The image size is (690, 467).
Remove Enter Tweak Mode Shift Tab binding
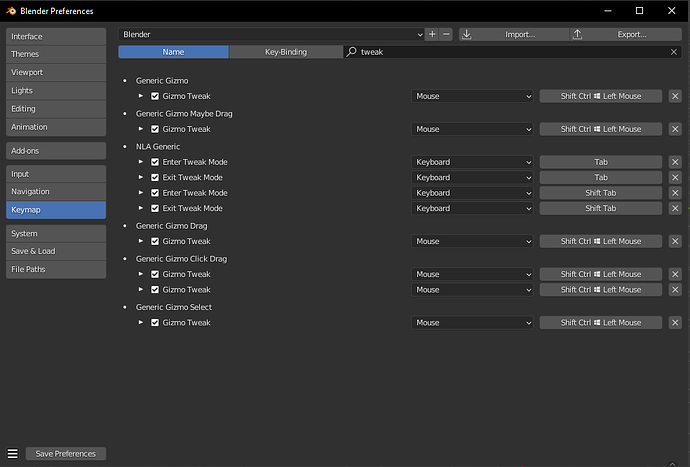click(x=675, y=193)
